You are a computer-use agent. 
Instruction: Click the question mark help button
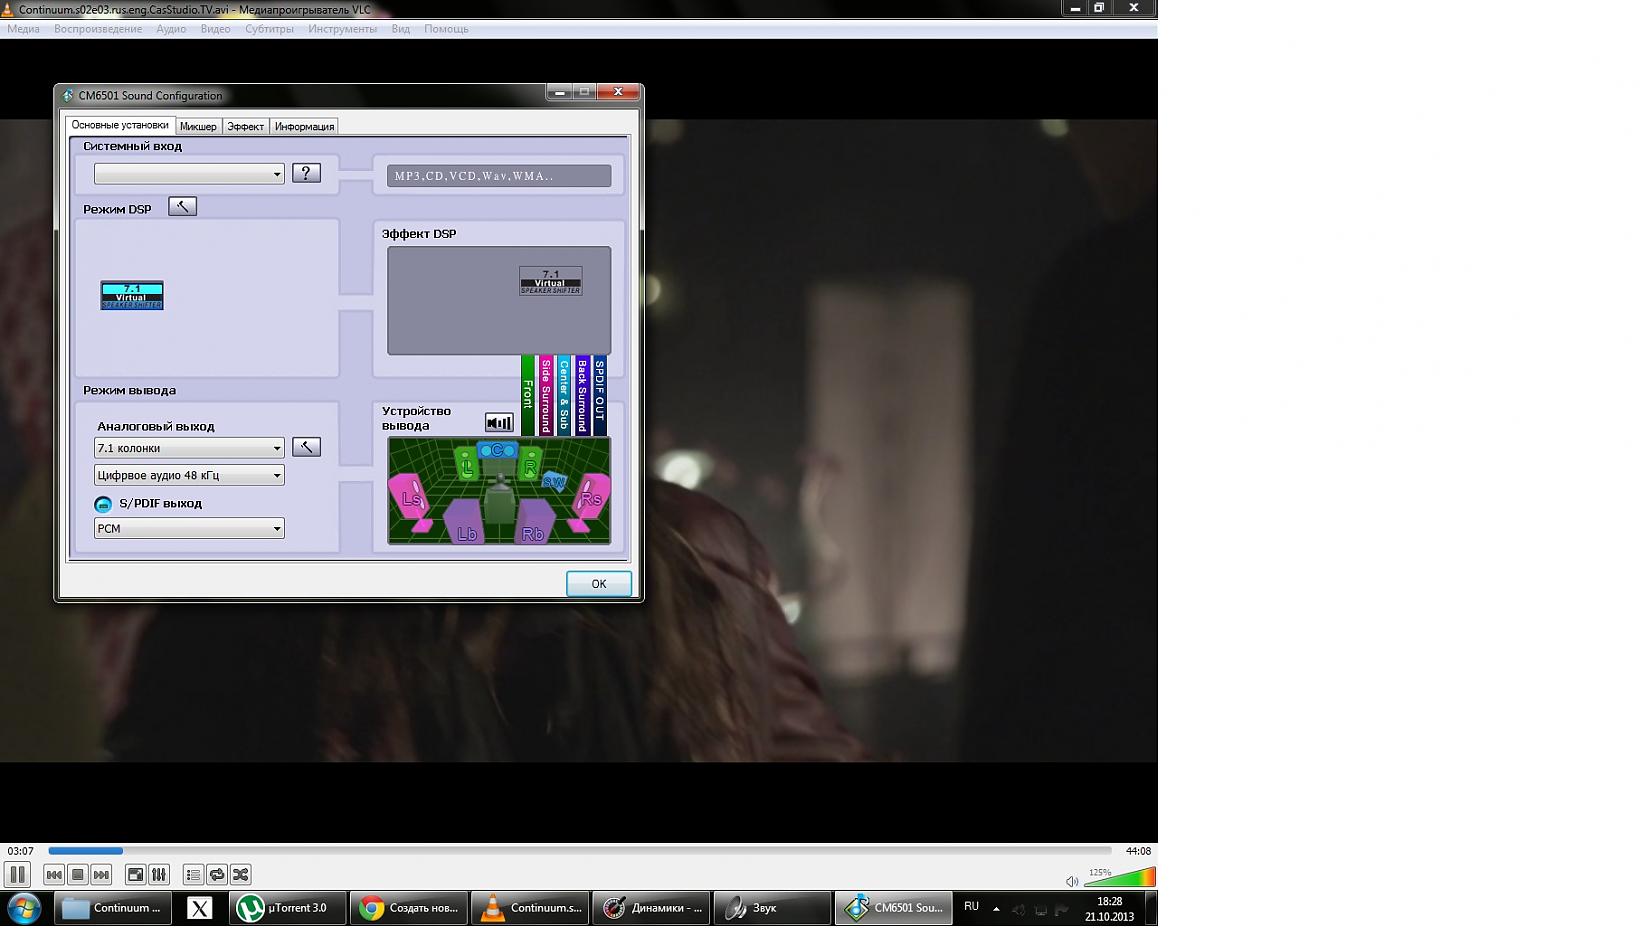tap(306, 173)
